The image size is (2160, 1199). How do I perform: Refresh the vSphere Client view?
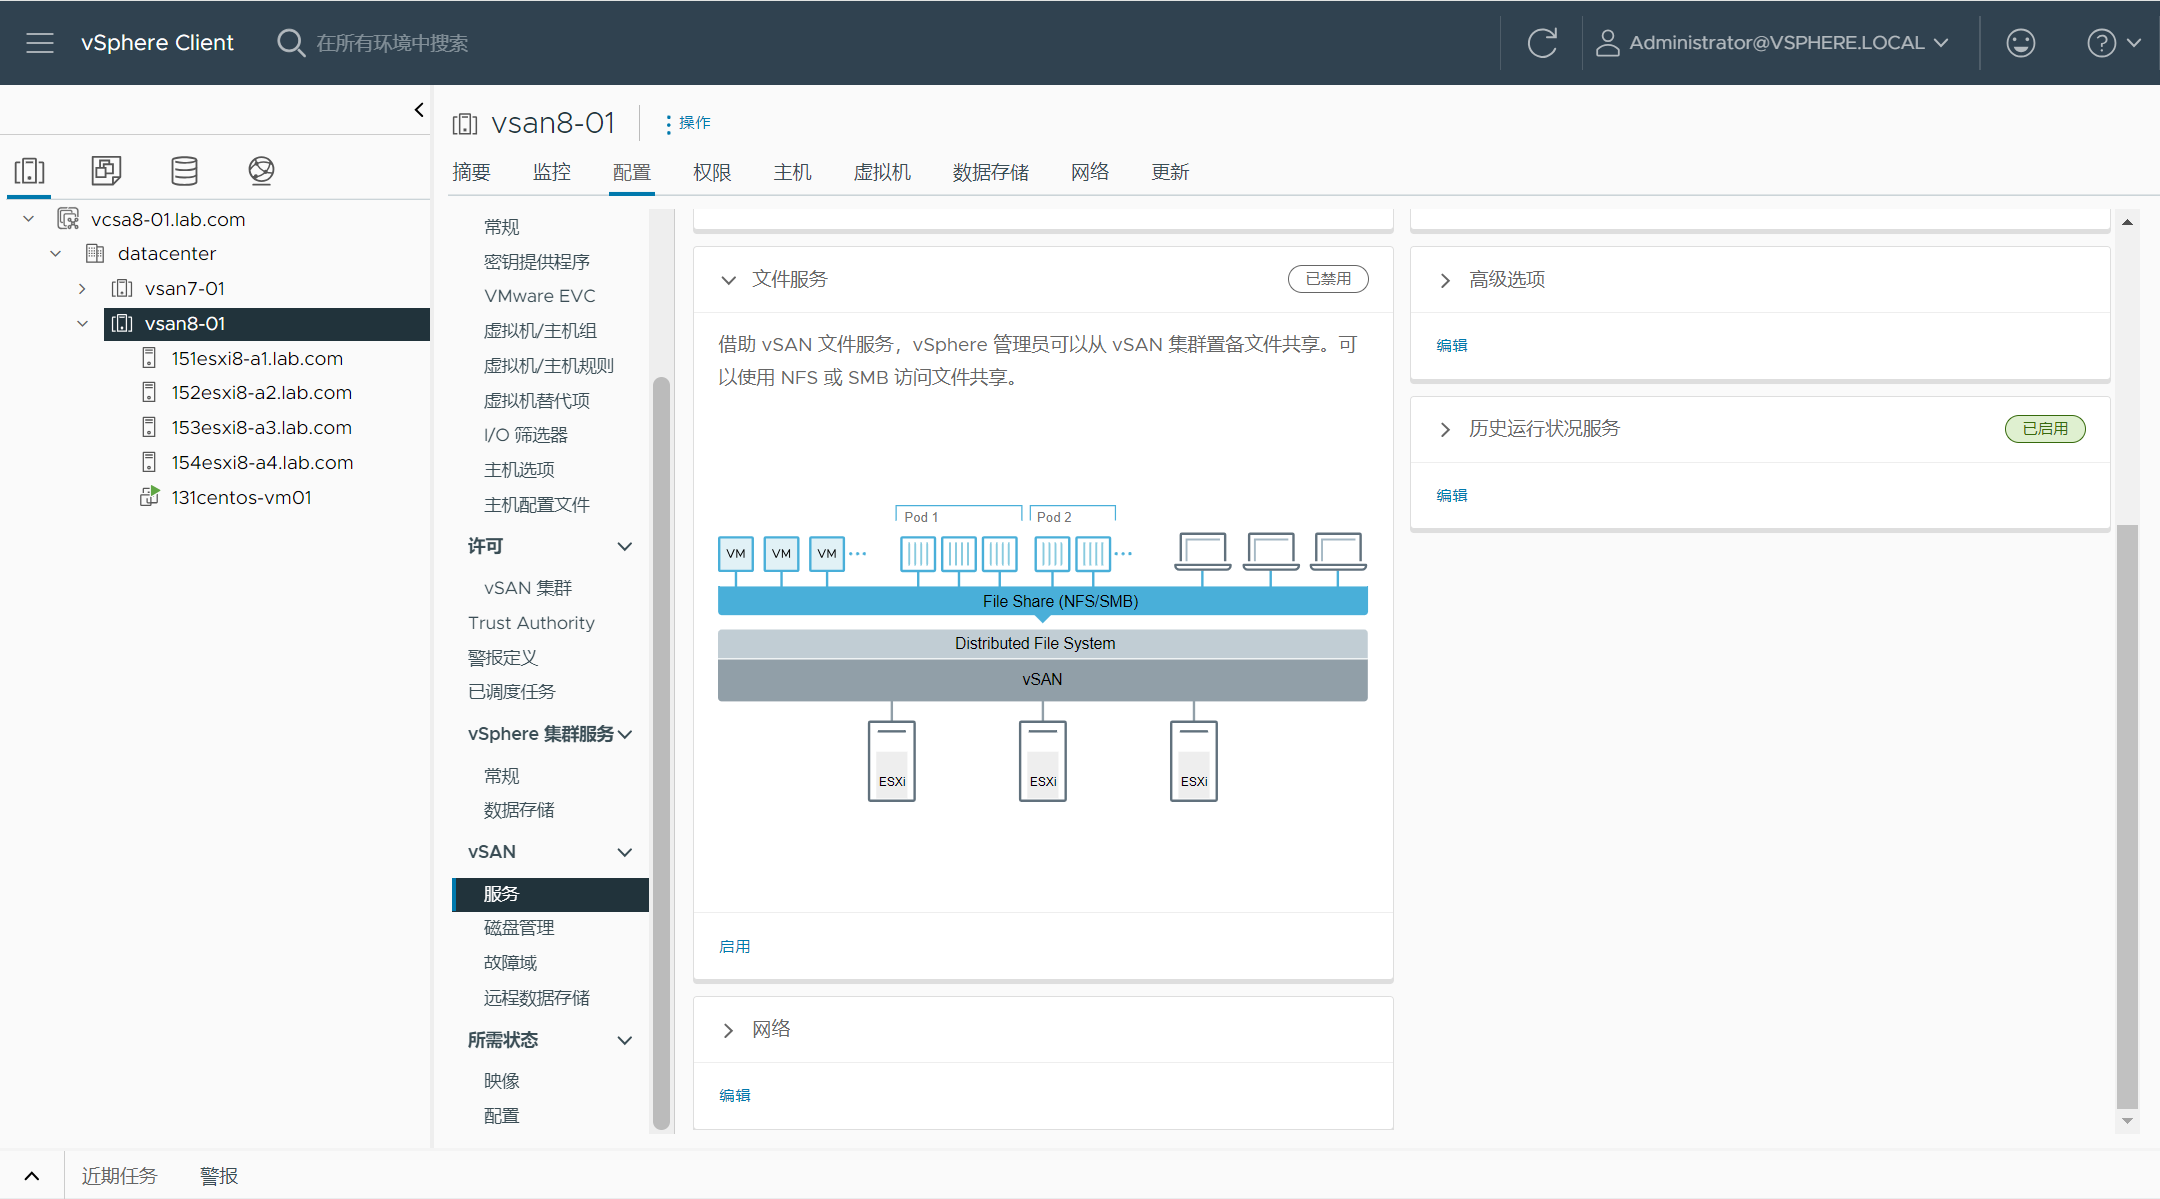(x=1542, y=43)
